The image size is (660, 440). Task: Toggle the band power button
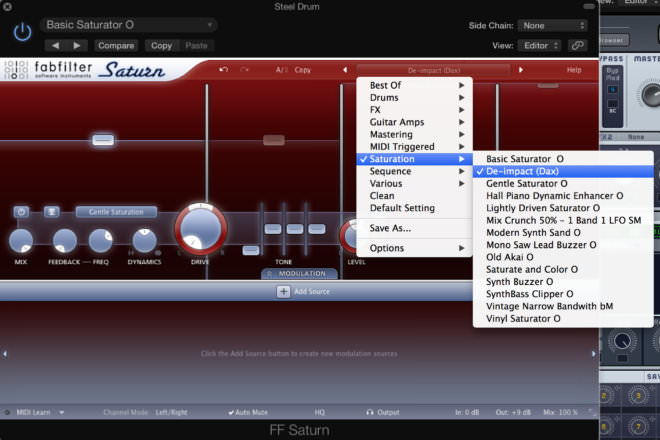click(x=21, y=212)
